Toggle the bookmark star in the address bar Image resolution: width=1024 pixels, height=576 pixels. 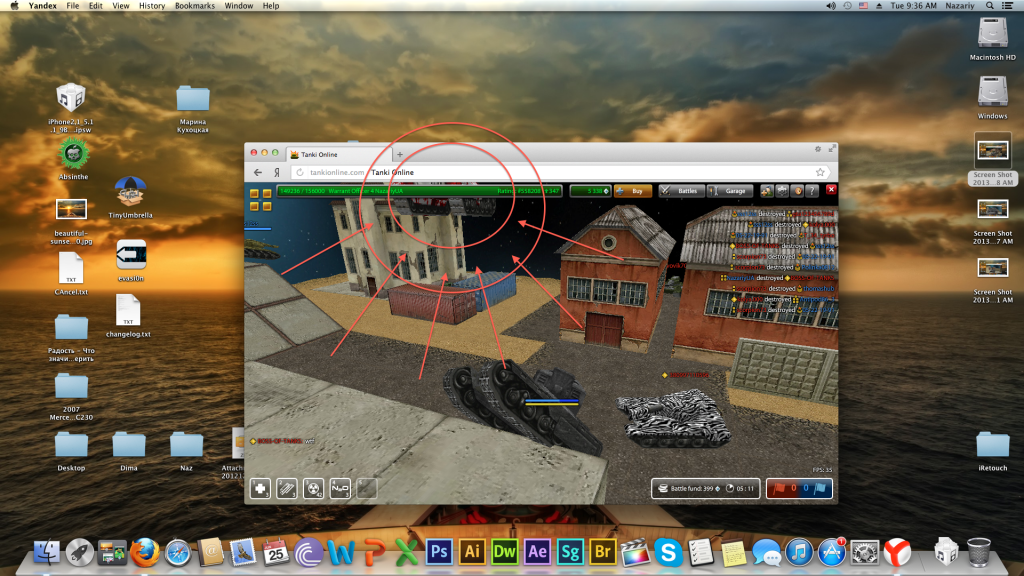(x=820, y=172)
